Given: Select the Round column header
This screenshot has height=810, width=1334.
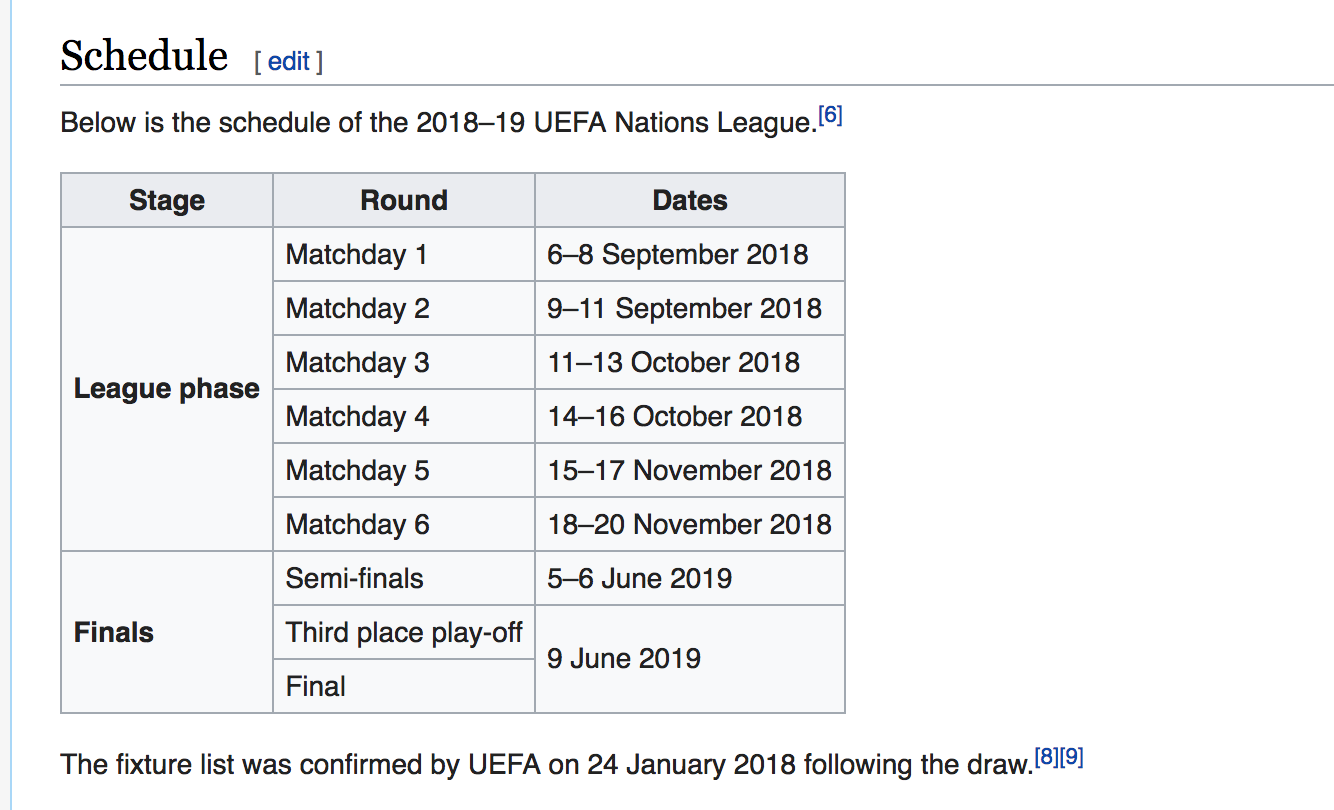Looking at the screenshot, I should 404,201.
